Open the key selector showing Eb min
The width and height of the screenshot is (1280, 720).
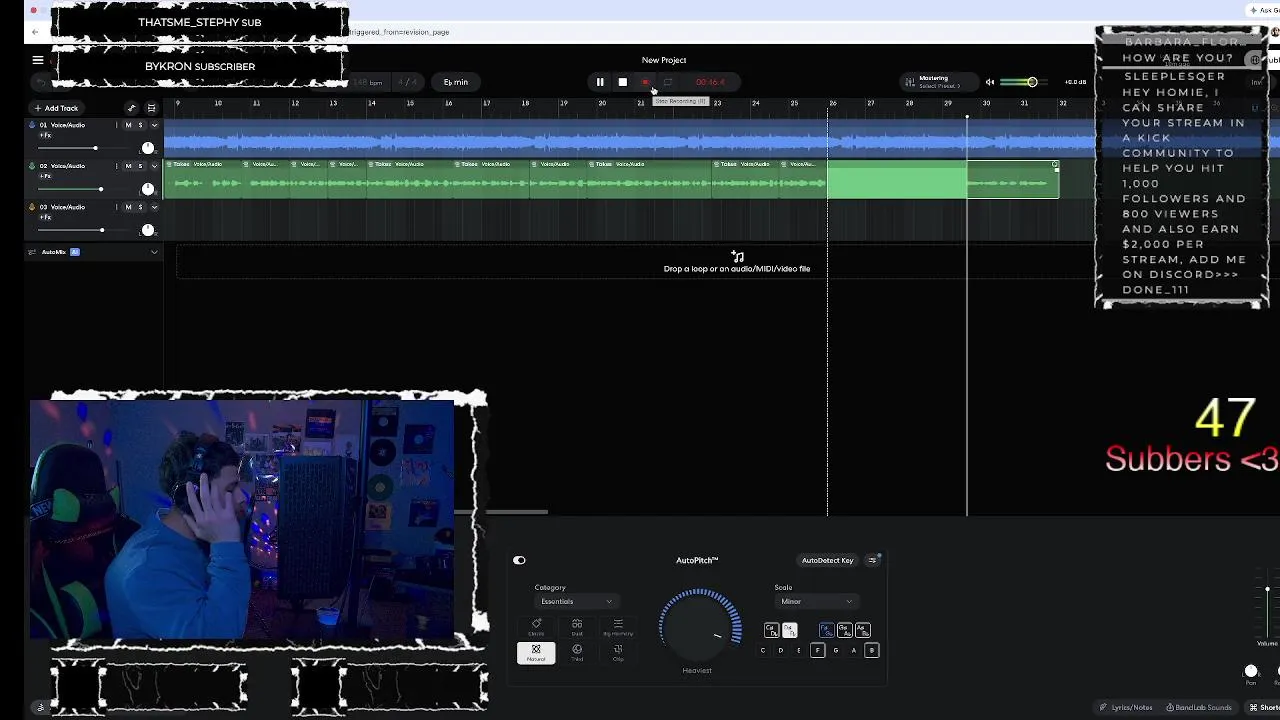click(456, 82)
